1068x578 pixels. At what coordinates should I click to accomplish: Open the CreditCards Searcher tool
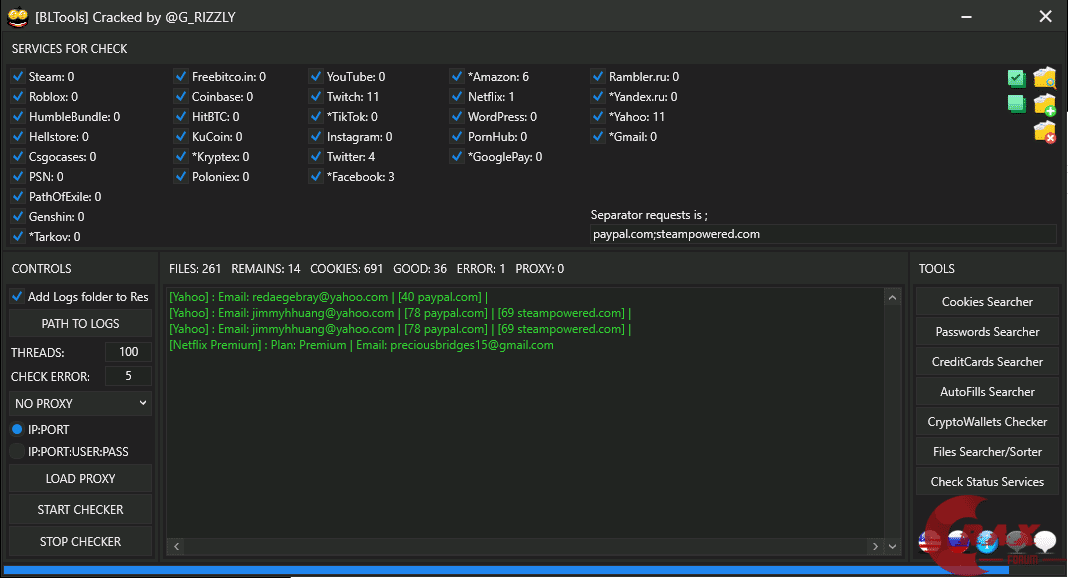pyautogui.click(x=987, y=362)
